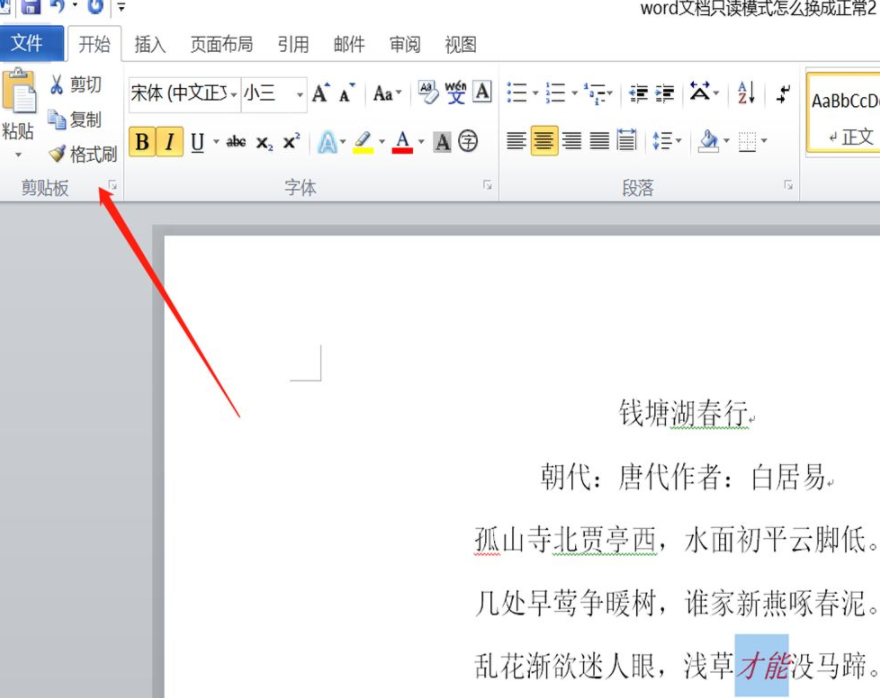Toggle strikethrough formatting
Screen dimensions: 880x698
[236, 142]
